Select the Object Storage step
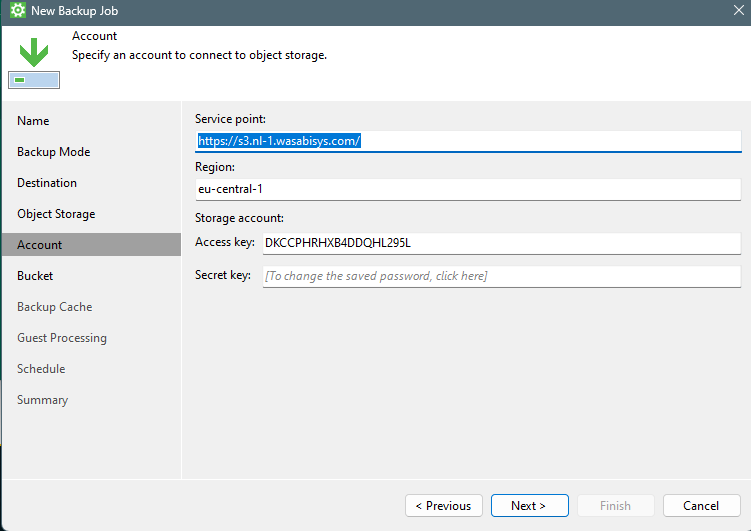This screenshot has height=531, width=751. coord(56,214)
